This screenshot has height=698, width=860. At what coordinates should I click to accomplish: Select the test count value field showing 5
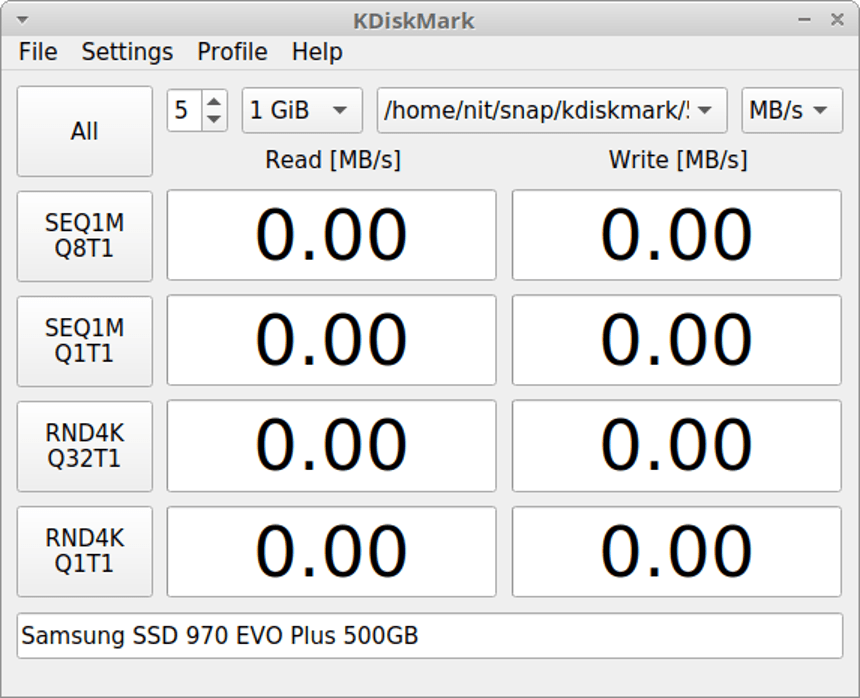click(x=186, y=111)
